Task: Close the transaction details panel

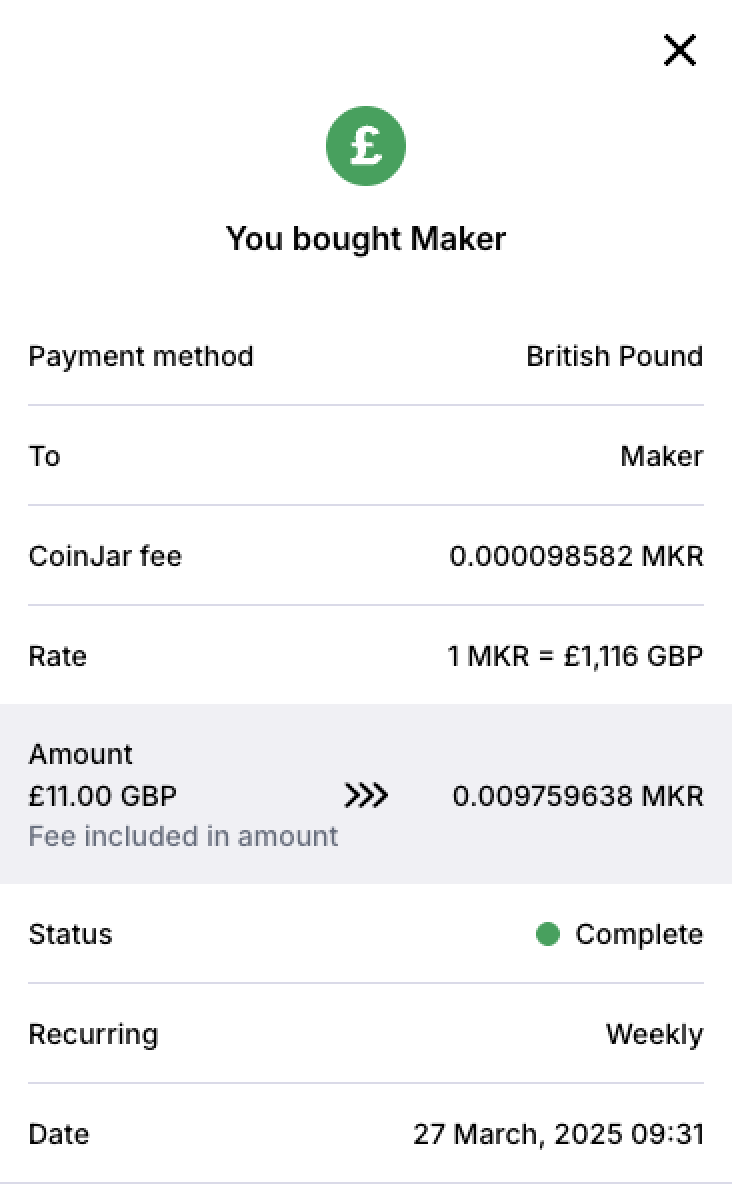Action: pos(679,51)
